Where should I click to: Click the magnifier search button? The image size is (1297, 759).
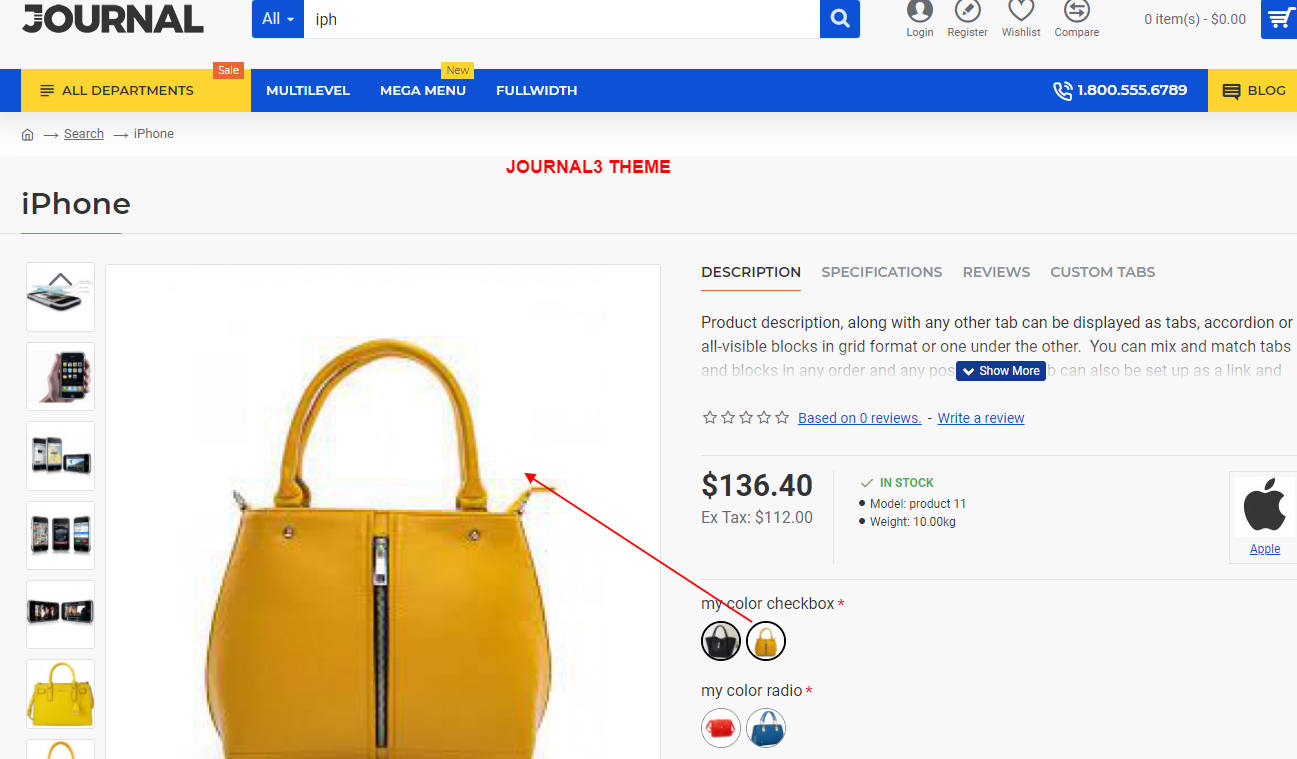click(840, 19)
